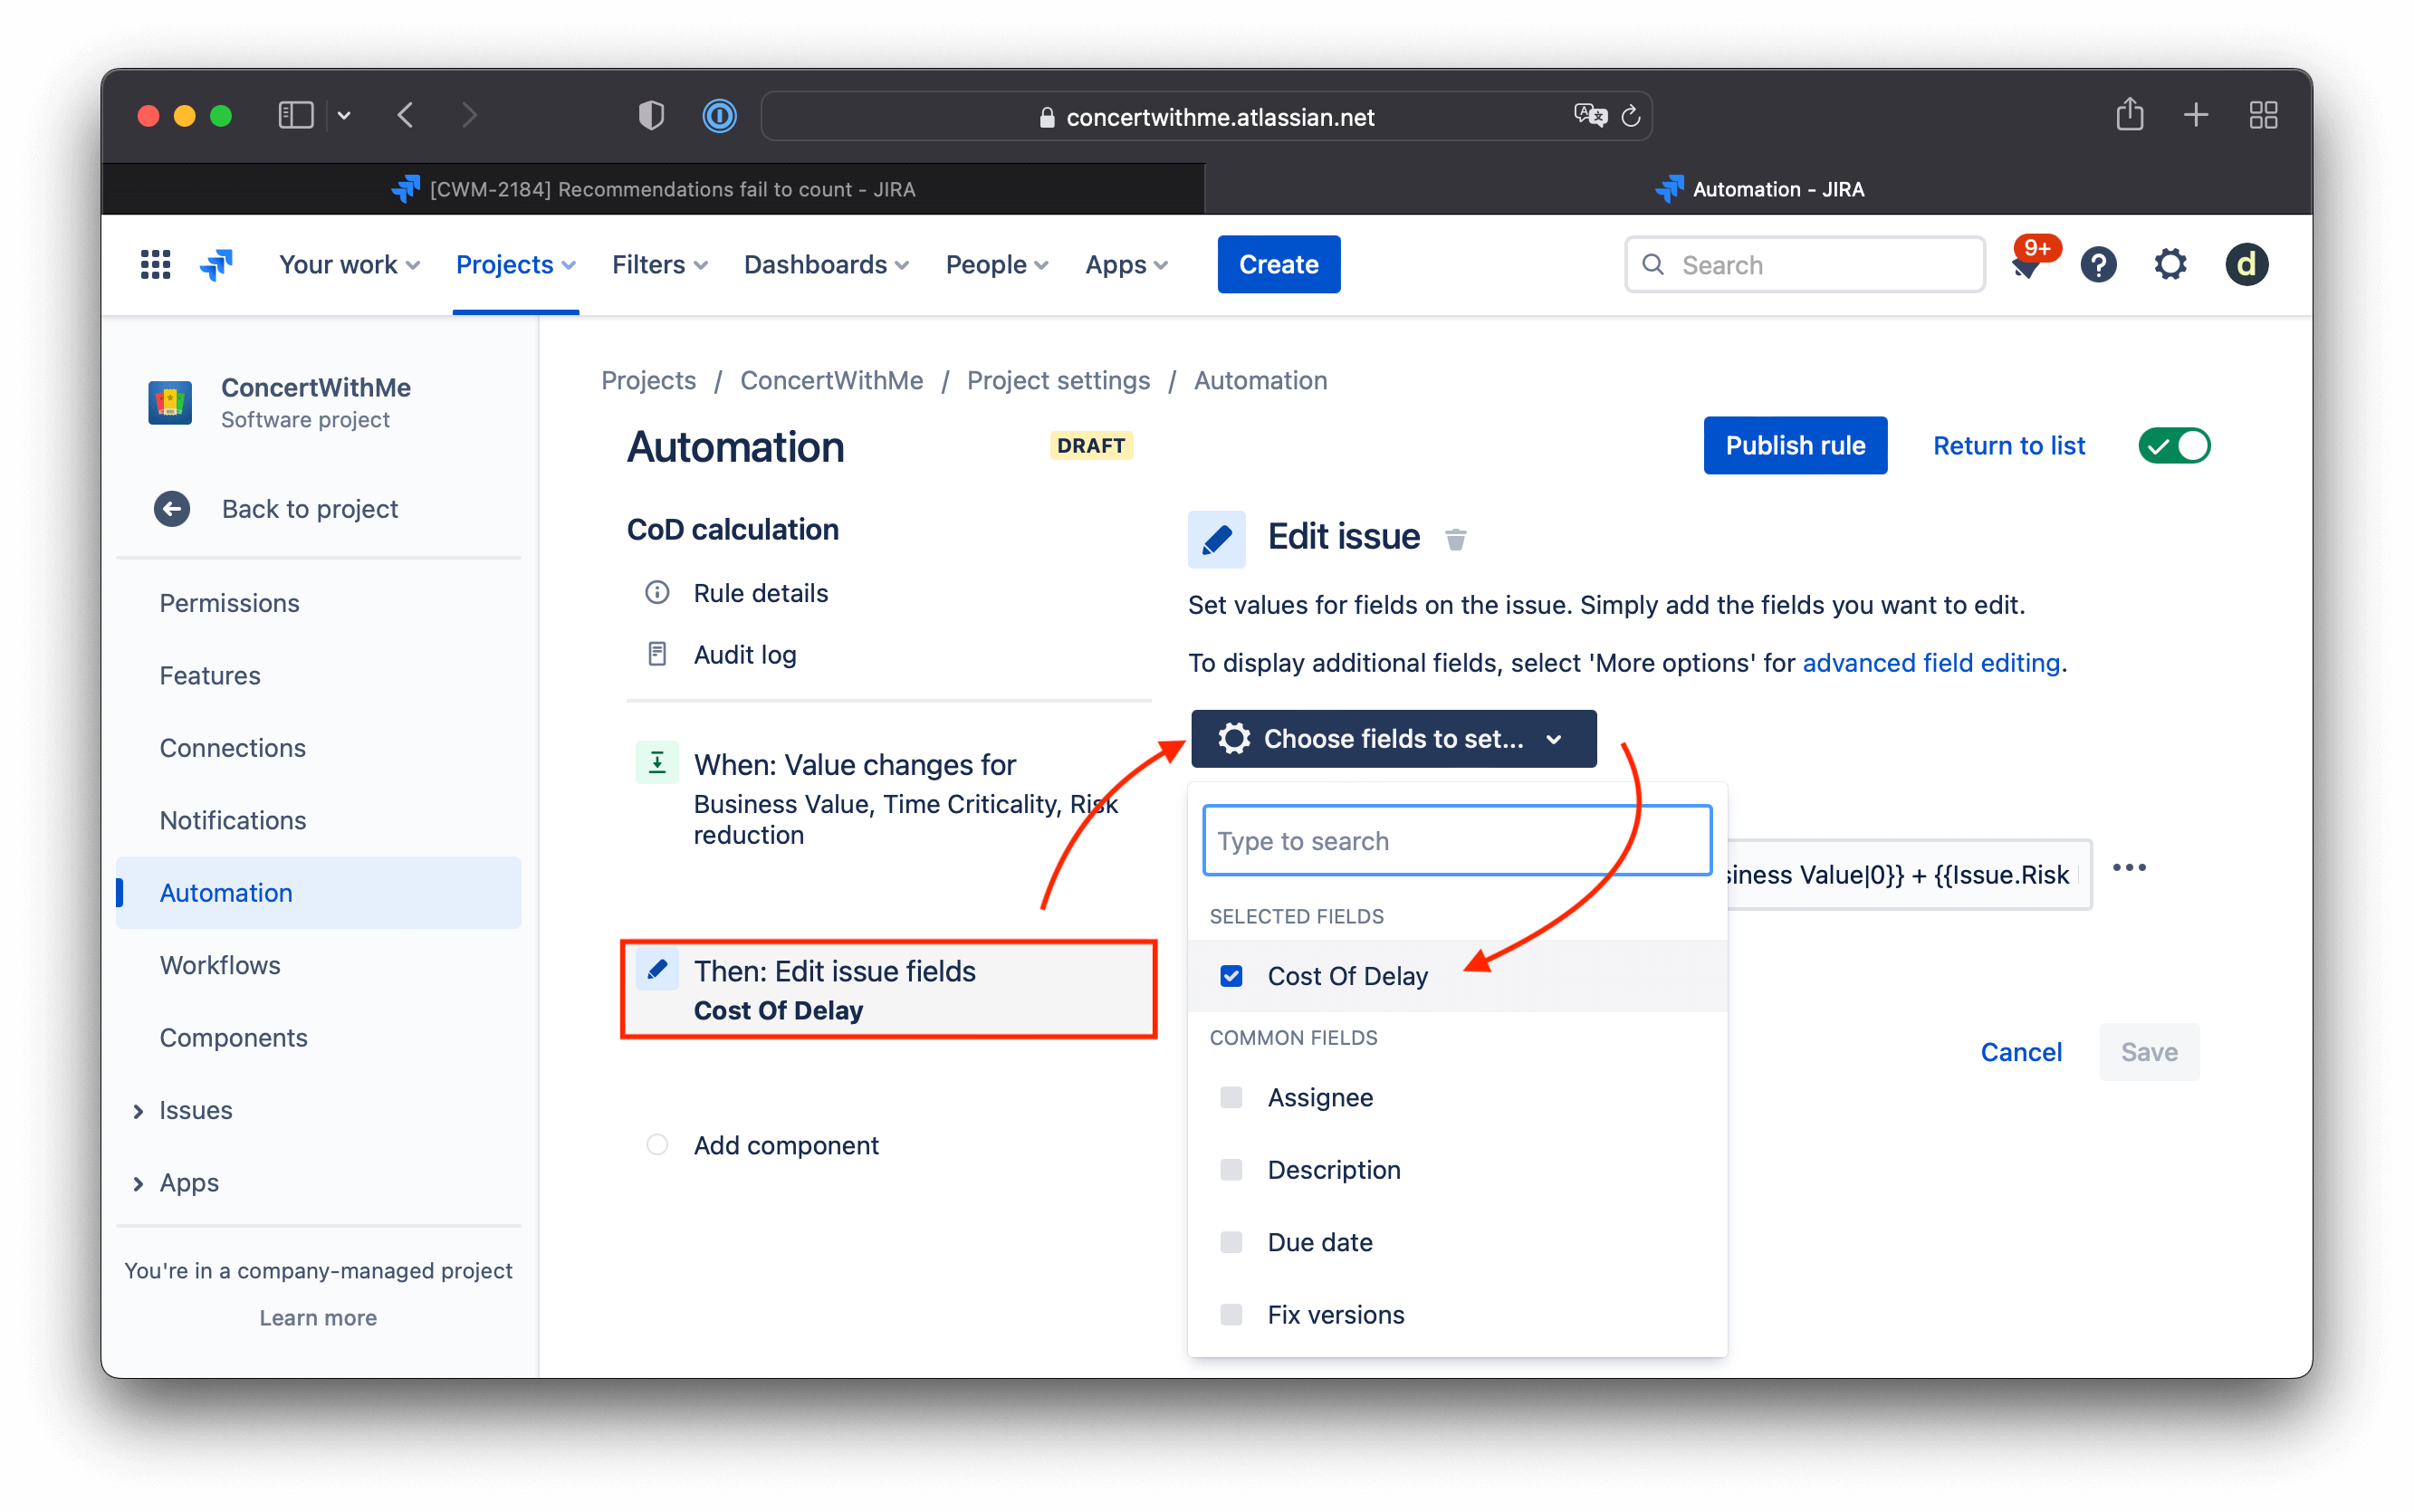
Task: Open the Your work menu
Action: pyautogui.click(x=348, y=264)
